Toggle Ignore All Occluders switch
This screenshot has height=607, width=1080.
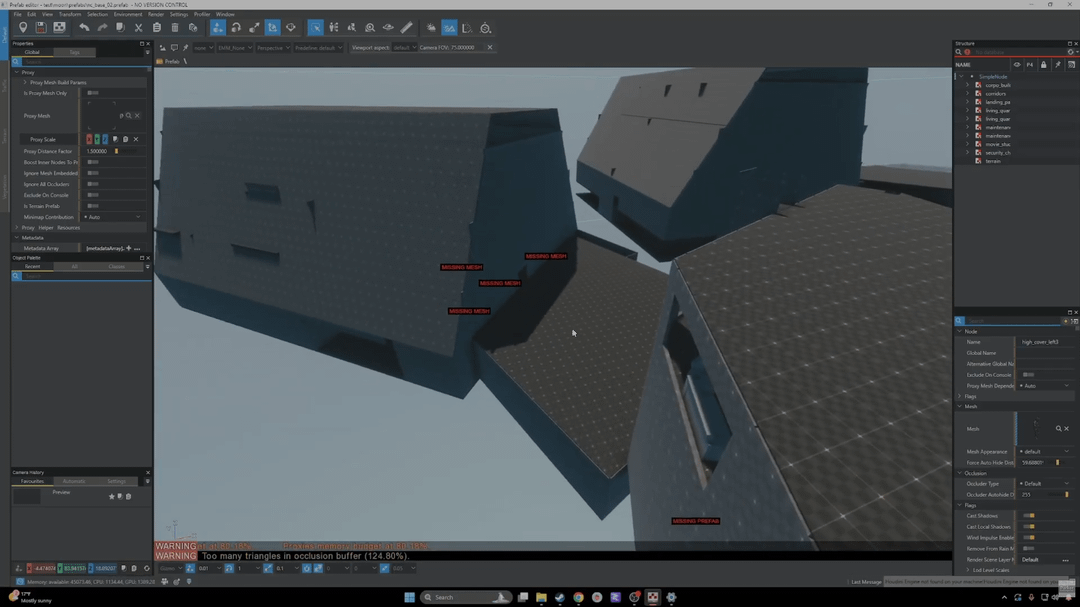pyautogui.click(x=93, y=184)
